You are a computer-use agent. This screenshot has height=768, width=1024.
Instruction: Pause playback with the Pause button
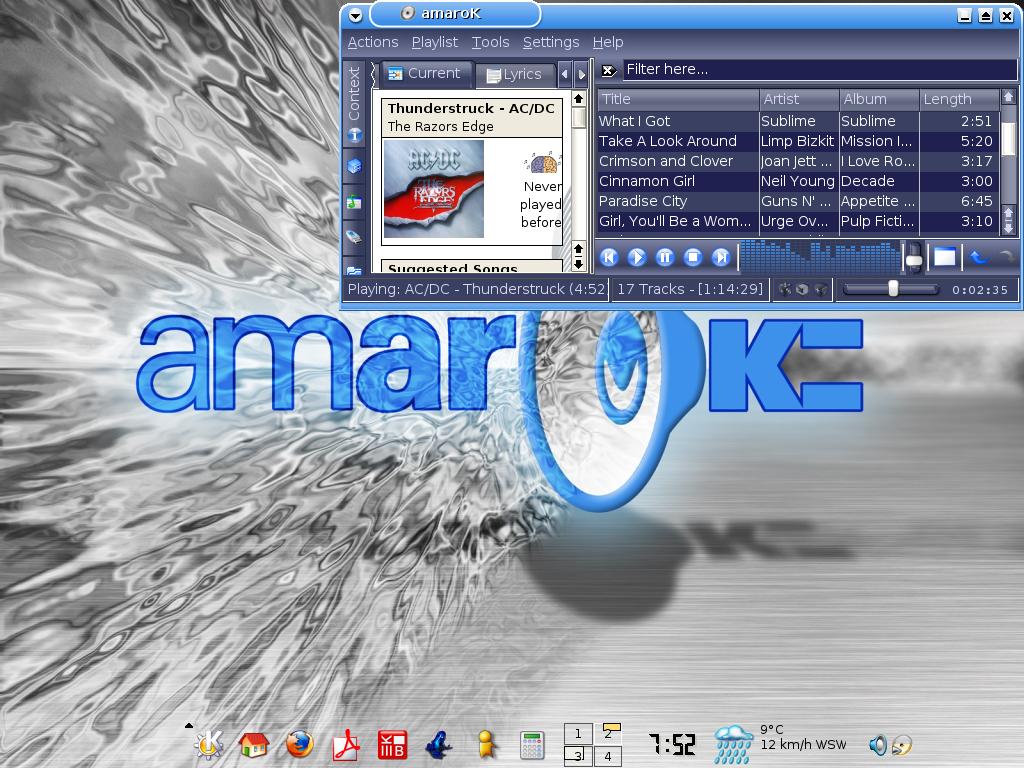[x=664, y=258]
